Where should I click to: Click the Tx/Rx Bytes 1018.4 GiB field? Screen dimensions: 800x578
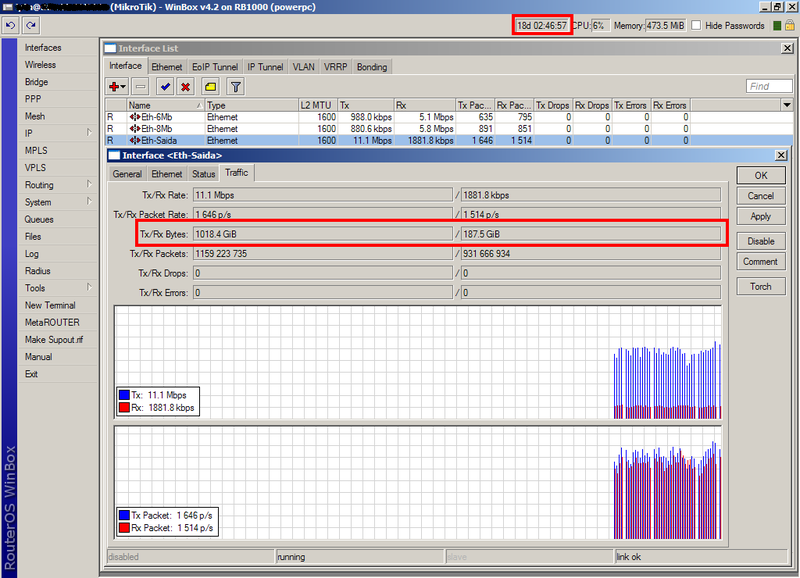(322, 234)
